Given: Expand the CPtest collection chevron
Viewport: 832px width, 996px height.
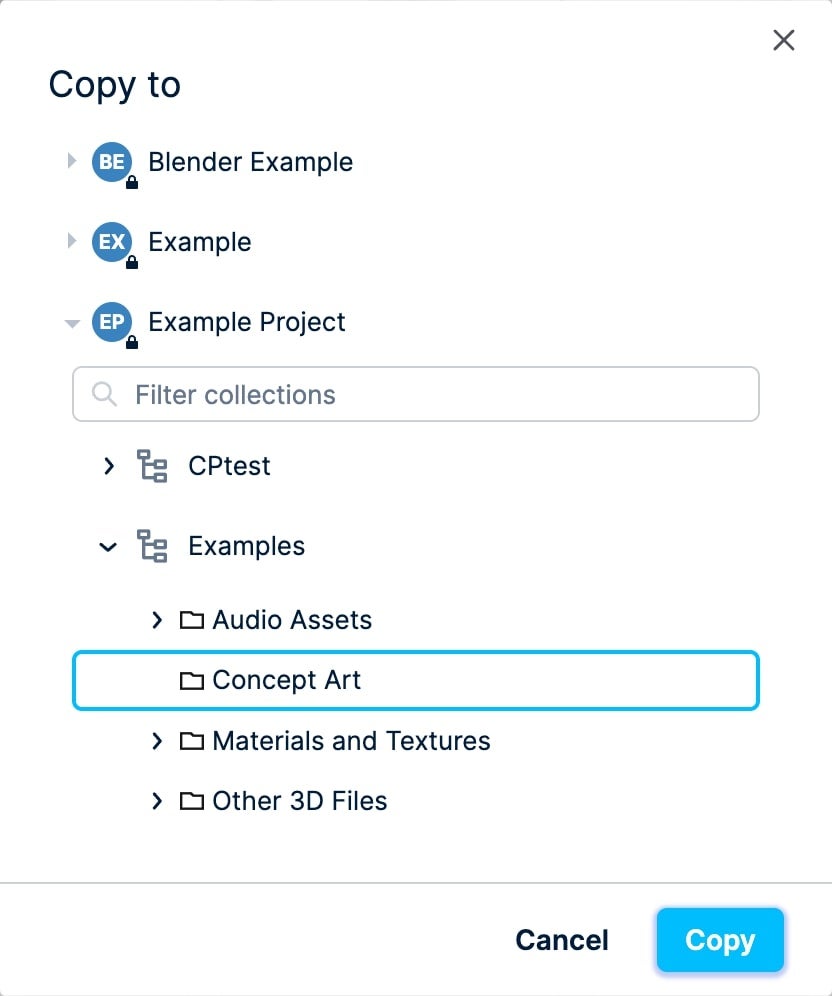Looking at the screenshot, I should [x=109, y=466].
